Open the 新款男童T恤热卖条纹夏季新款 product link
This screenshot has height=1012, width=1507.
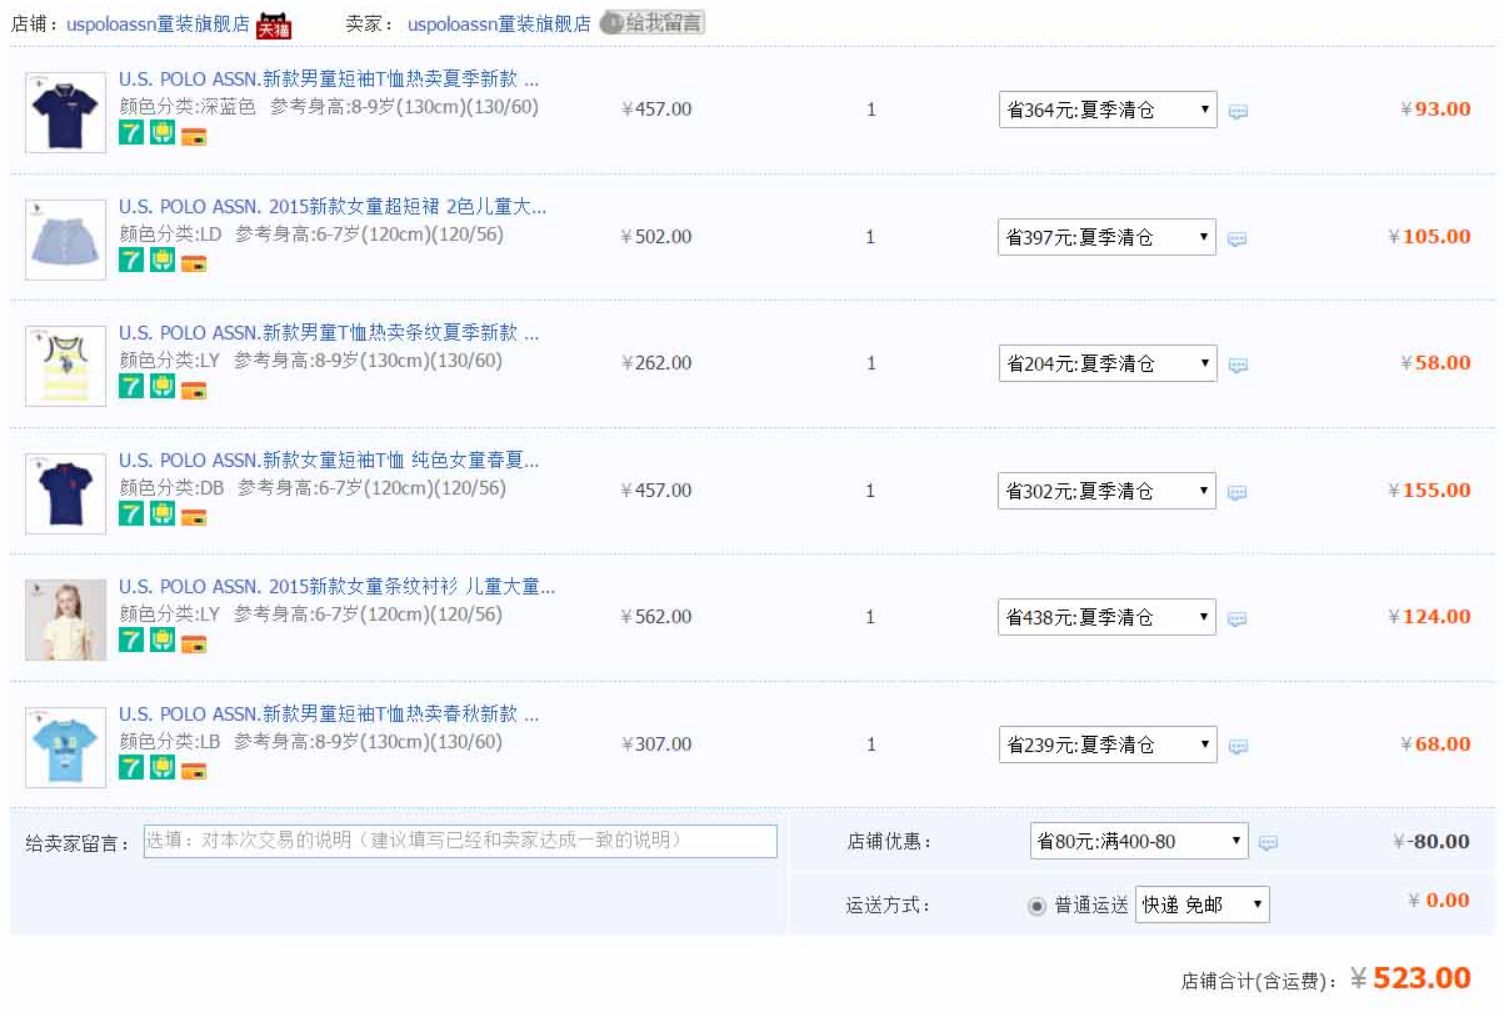(x=329, y=333)
